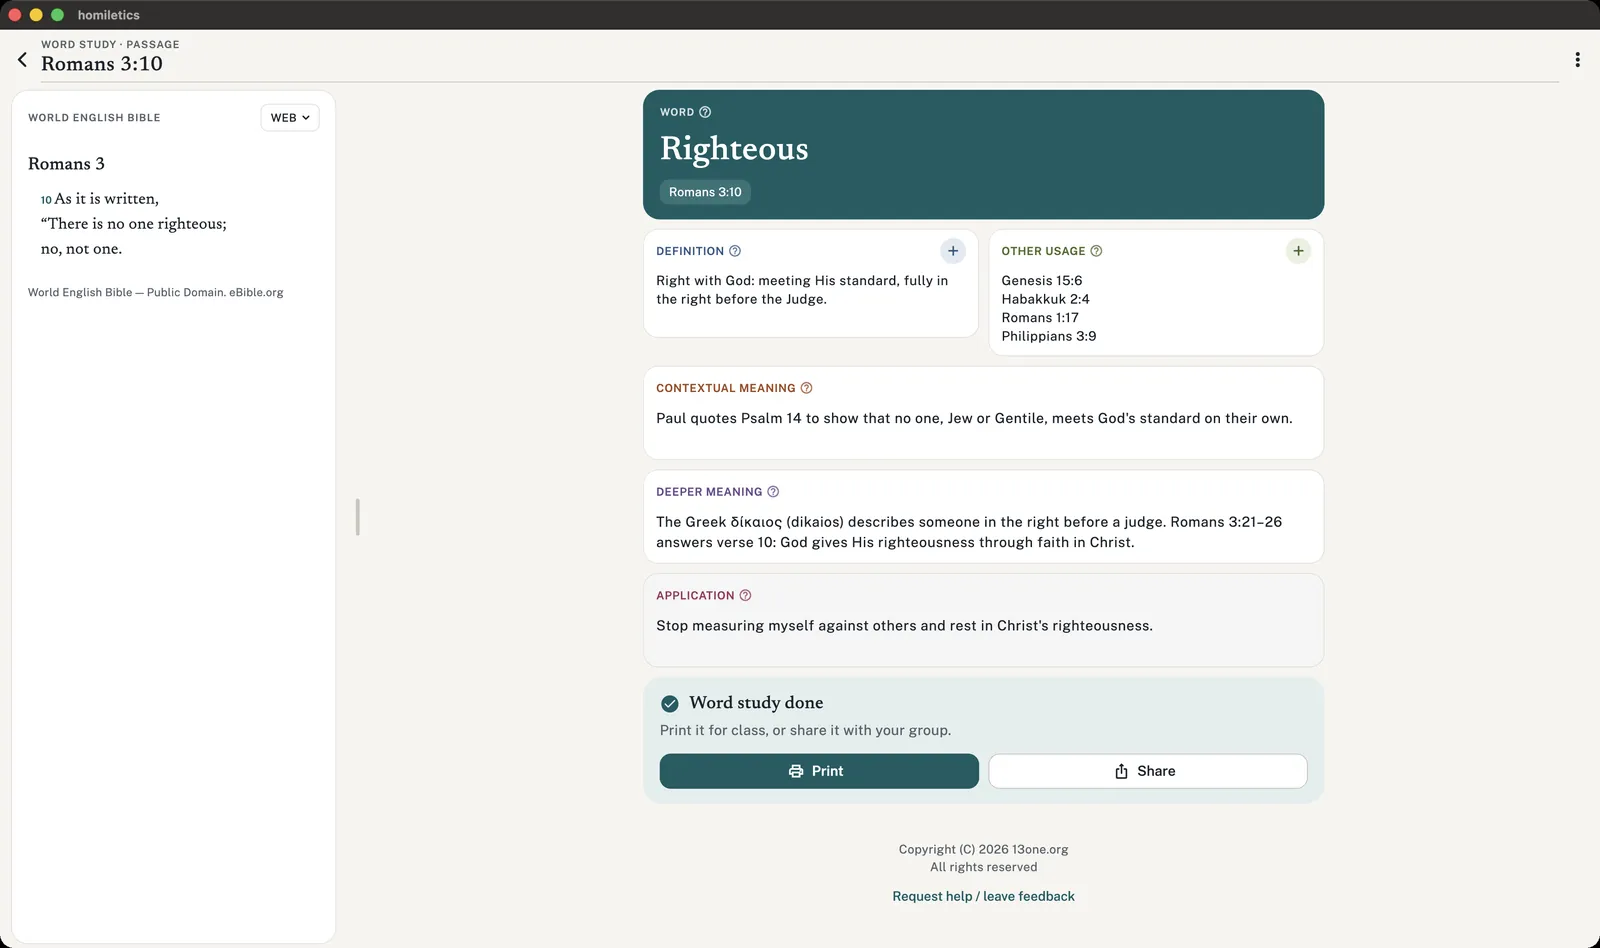Click the Copyright 2026 13one.org footer text
The height and width of the screenshot is (948, 1600).
point(983,849)
